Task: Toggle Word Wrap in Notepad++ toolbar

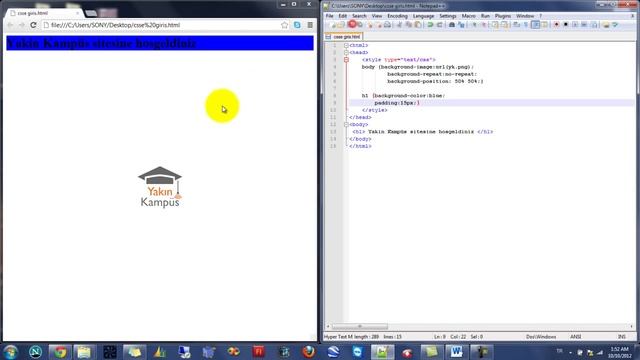Action: 517,25
